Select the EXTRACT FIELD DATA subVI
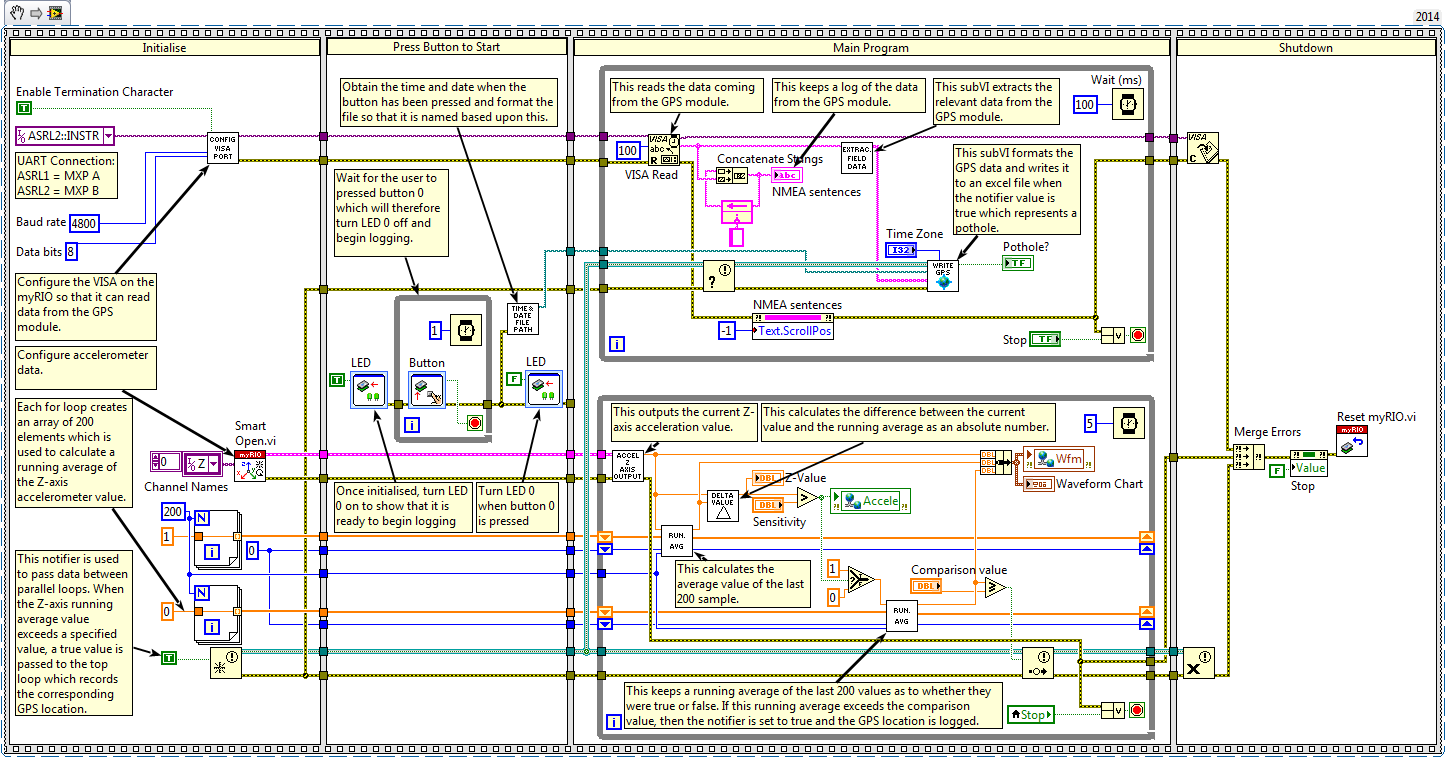 856,158
